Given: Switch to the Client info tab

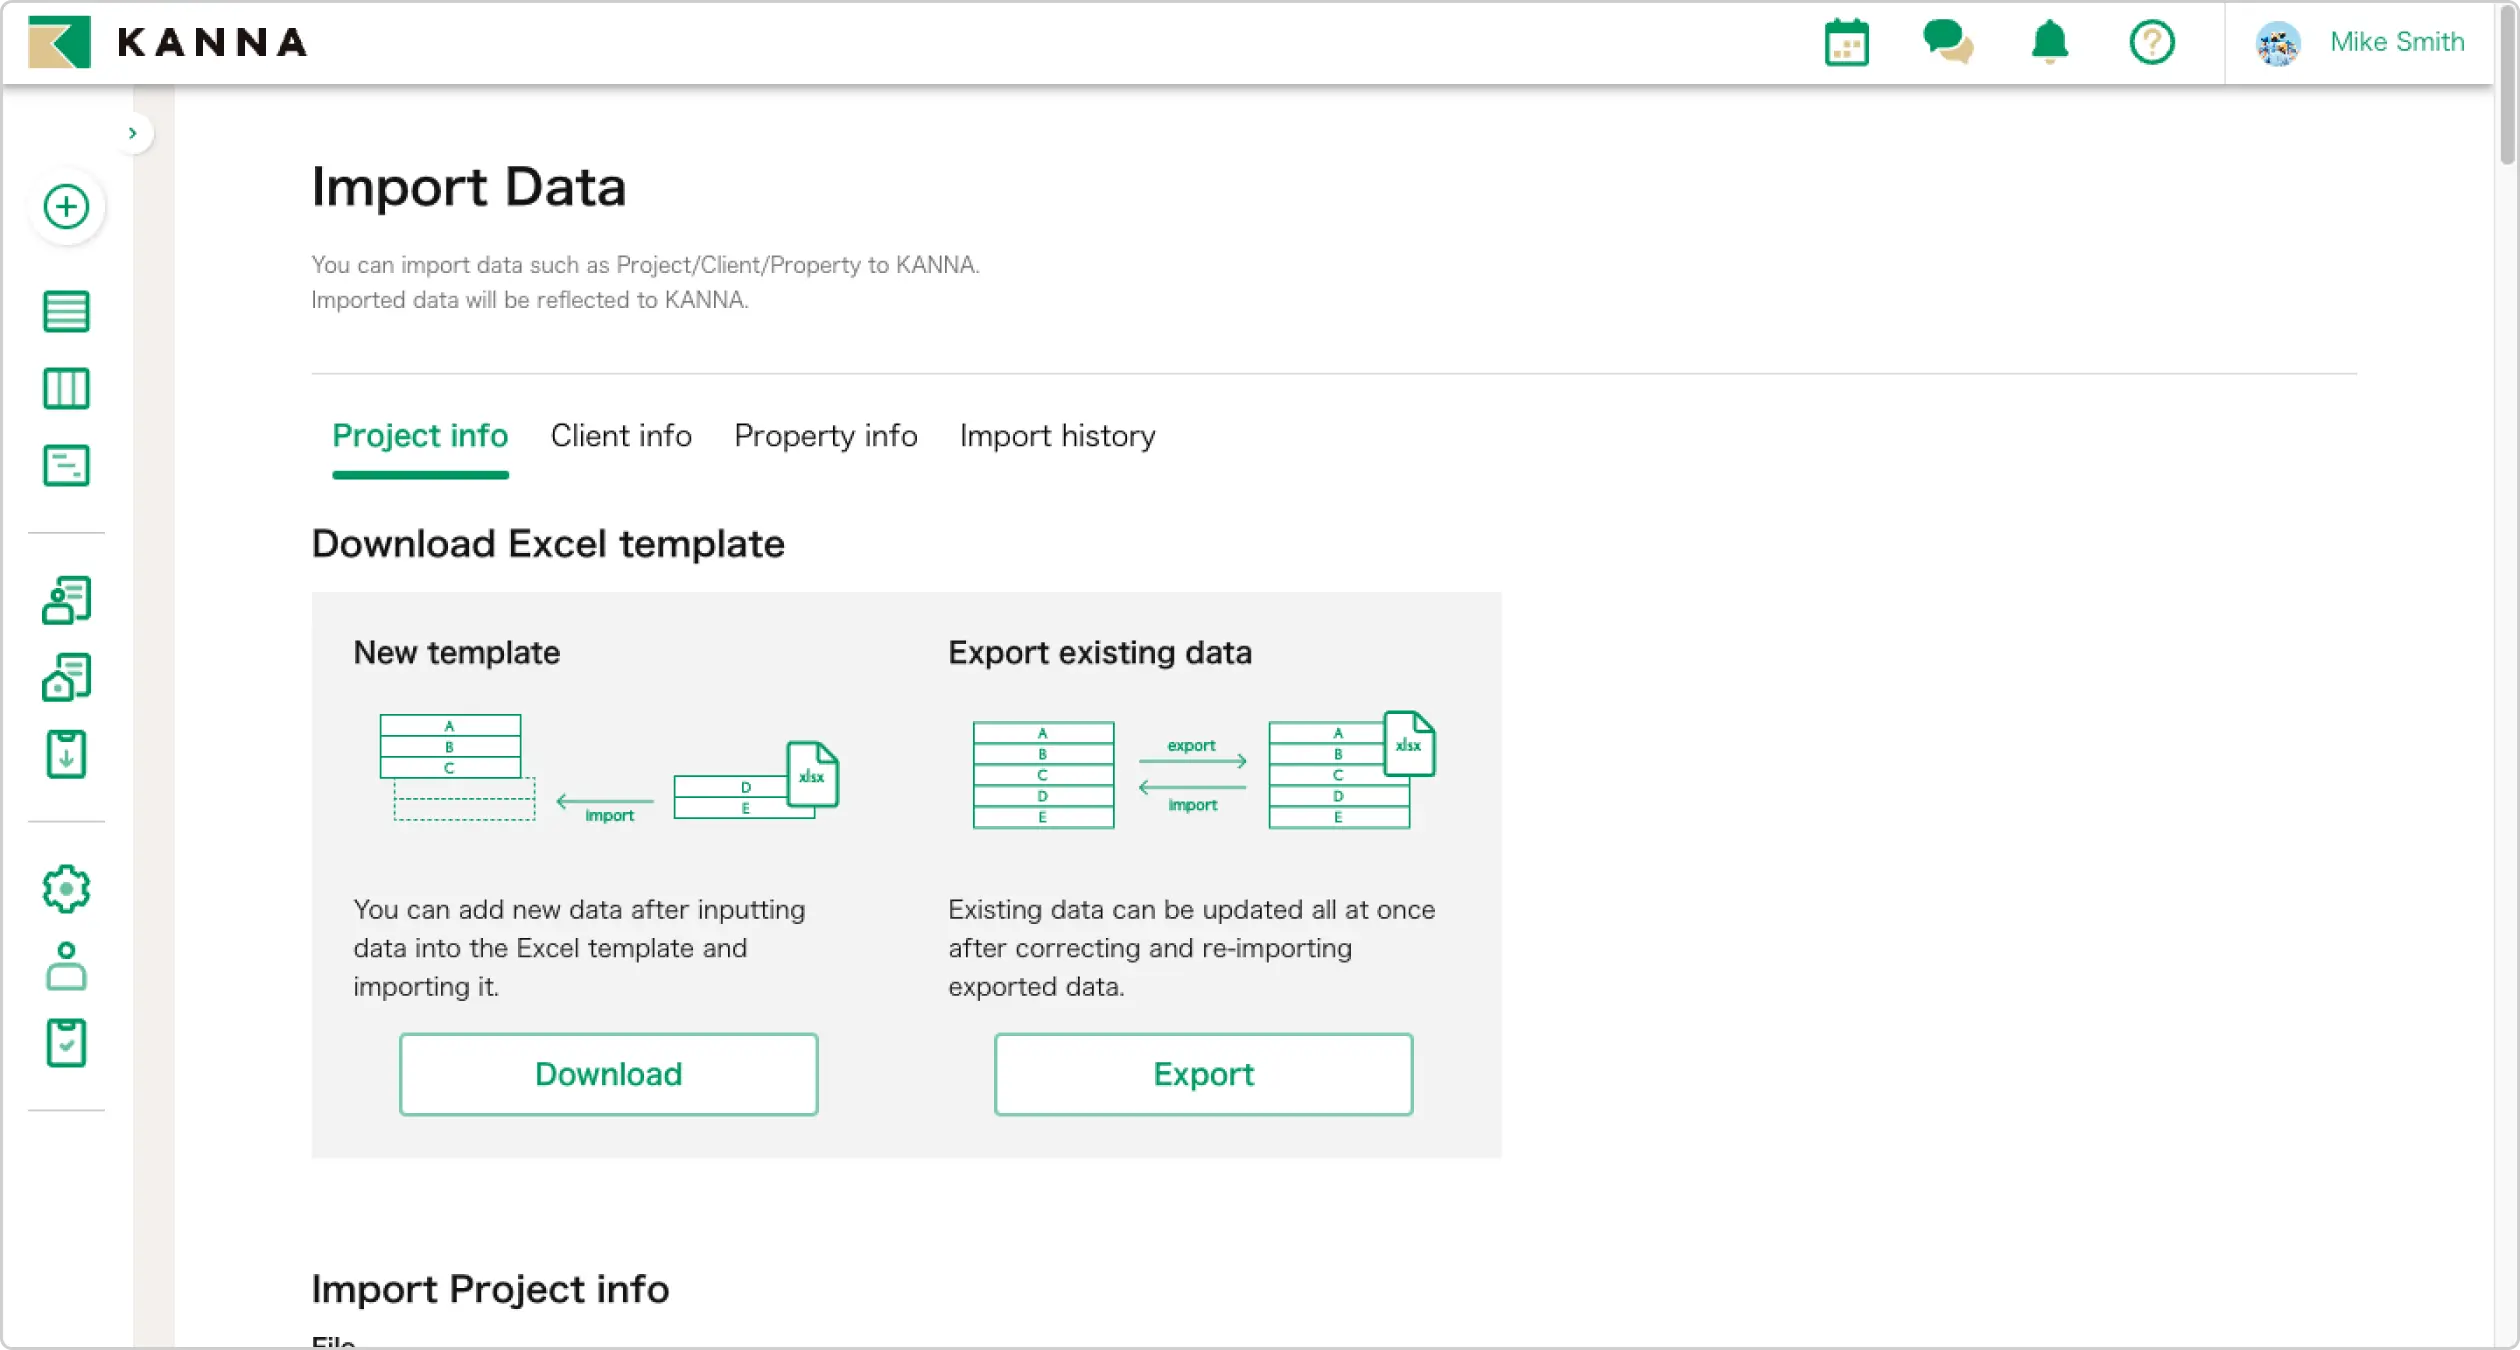Looking at the screenshot, I should pos(620,436).
